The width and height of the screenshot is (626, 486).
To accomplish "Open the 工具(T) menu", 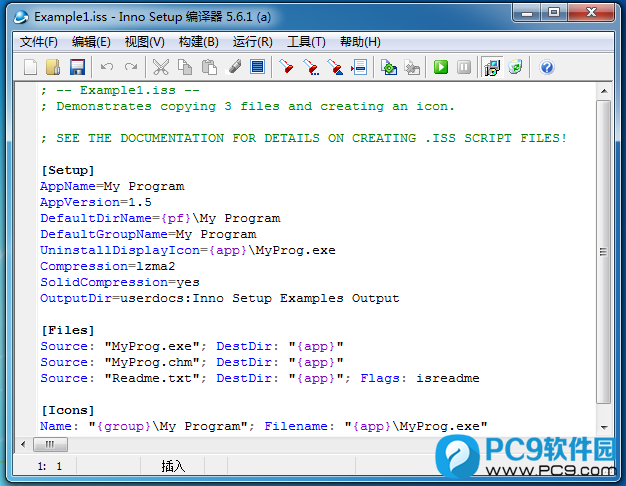I will click(x=306, y=42).
